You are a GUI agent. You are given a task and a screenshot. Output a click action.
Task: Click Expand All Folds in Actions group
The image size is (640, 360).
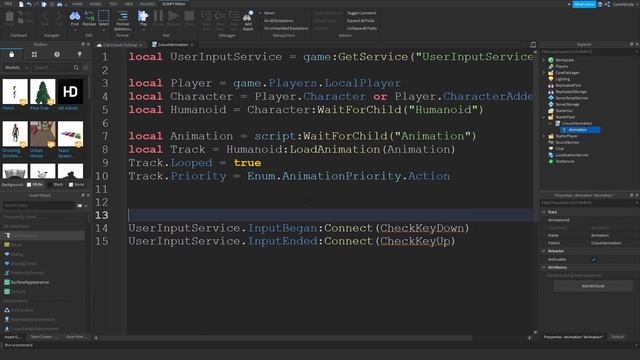[361, 20]
